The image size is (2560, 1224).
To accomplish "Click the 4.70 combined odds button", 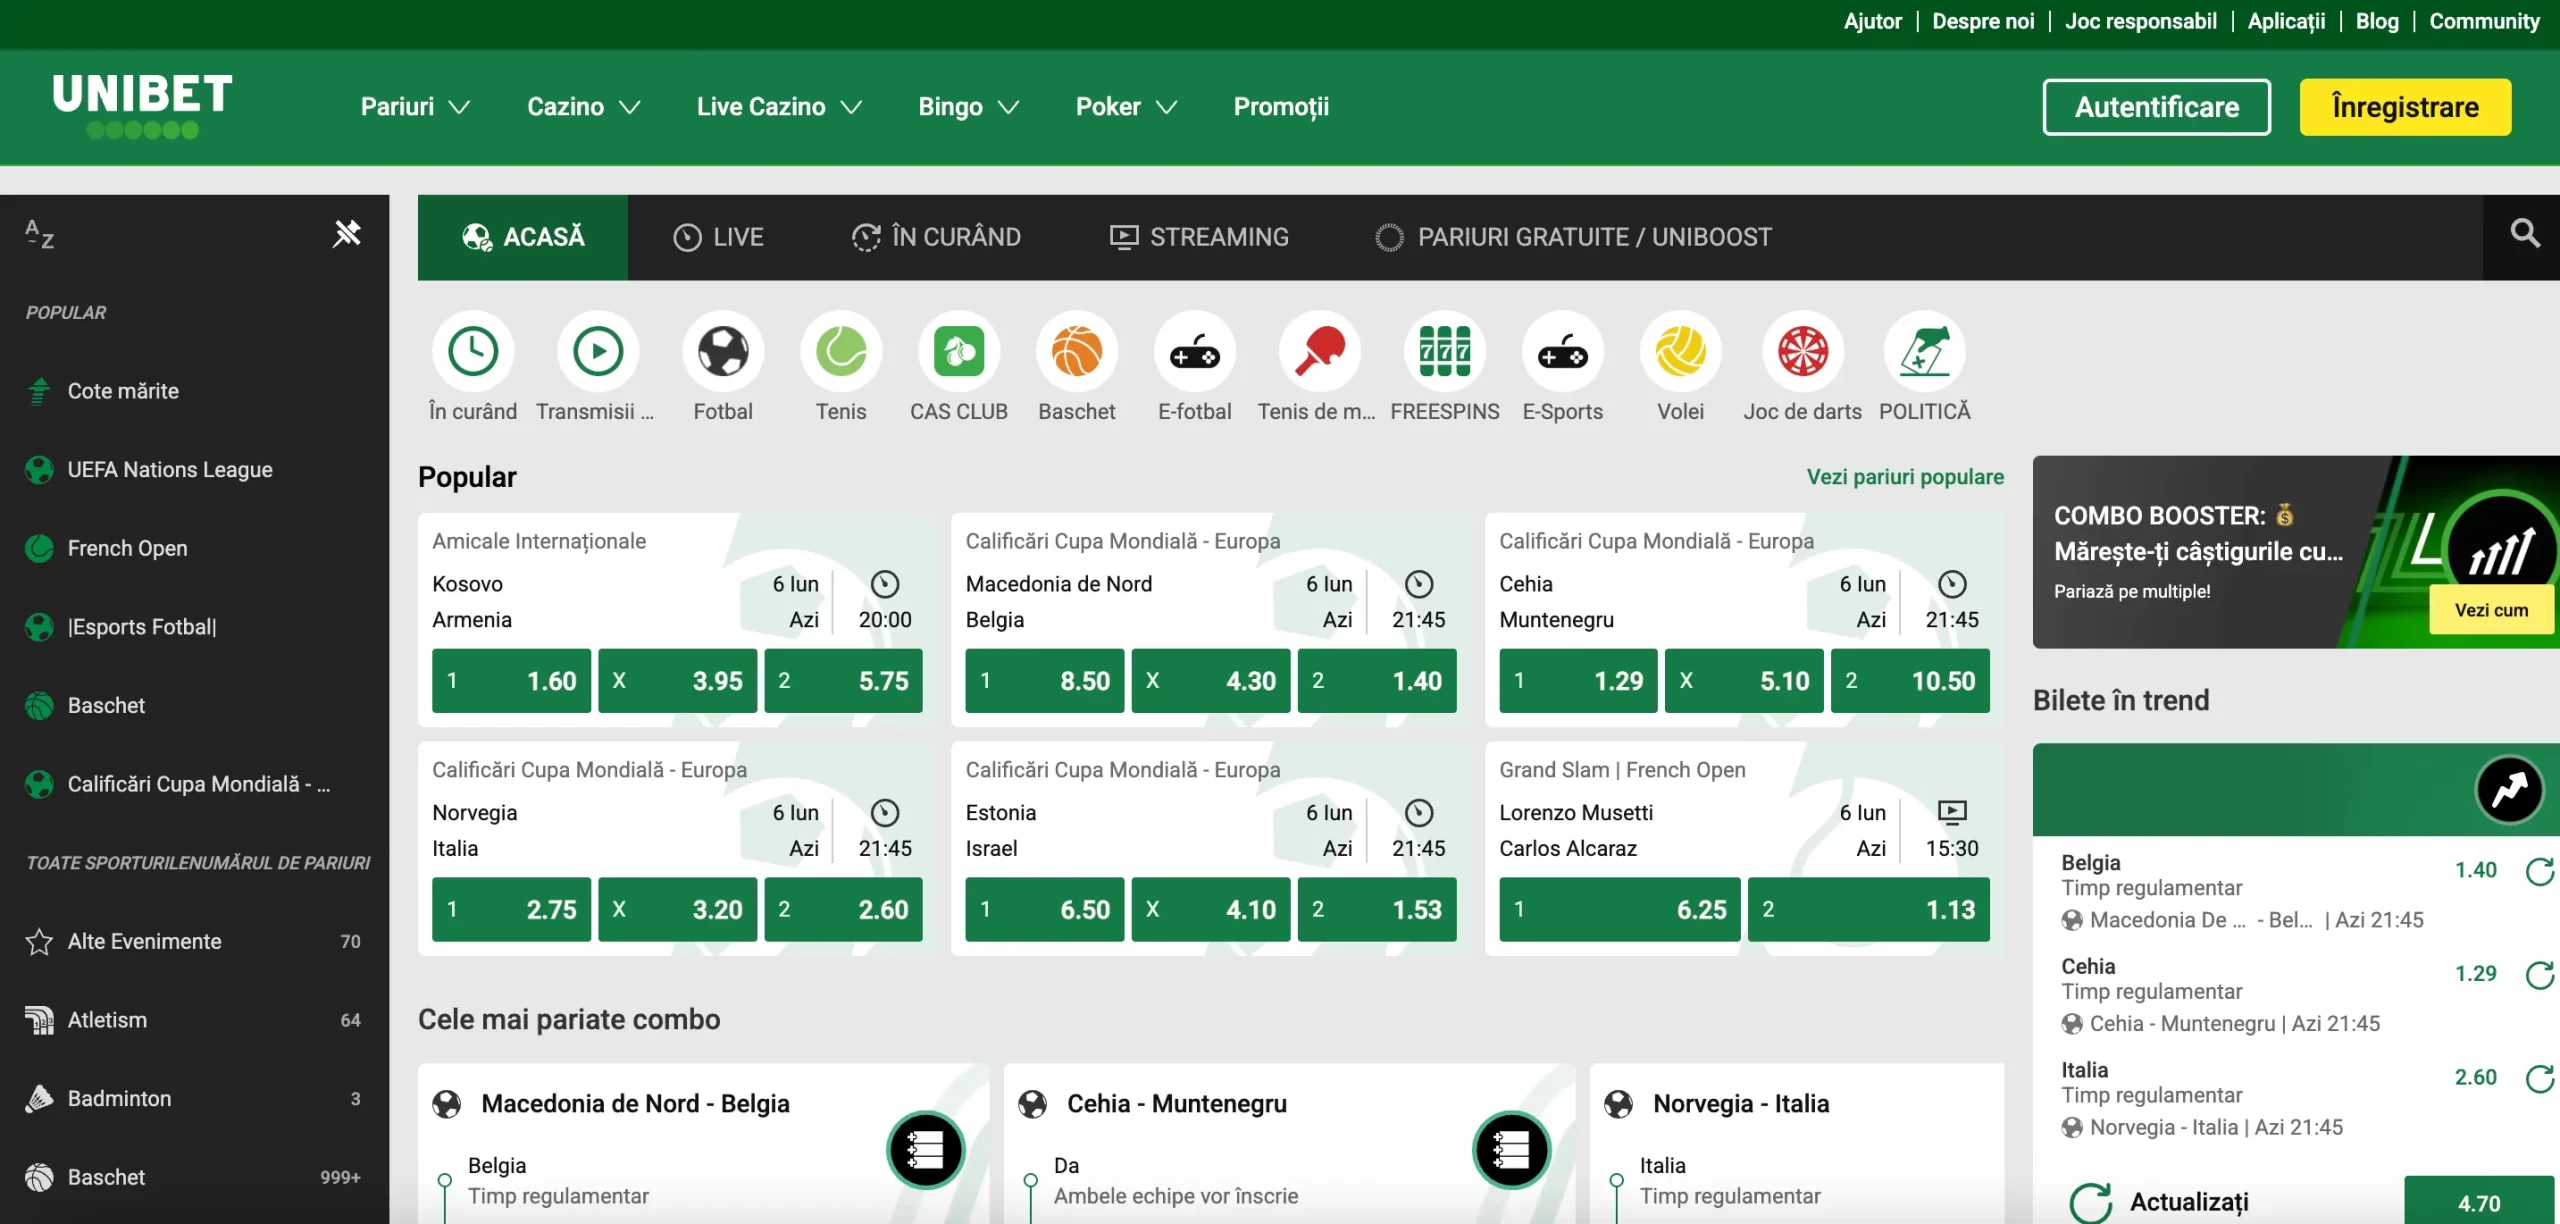I will pyautogui.click(x=2480, y=1202).
